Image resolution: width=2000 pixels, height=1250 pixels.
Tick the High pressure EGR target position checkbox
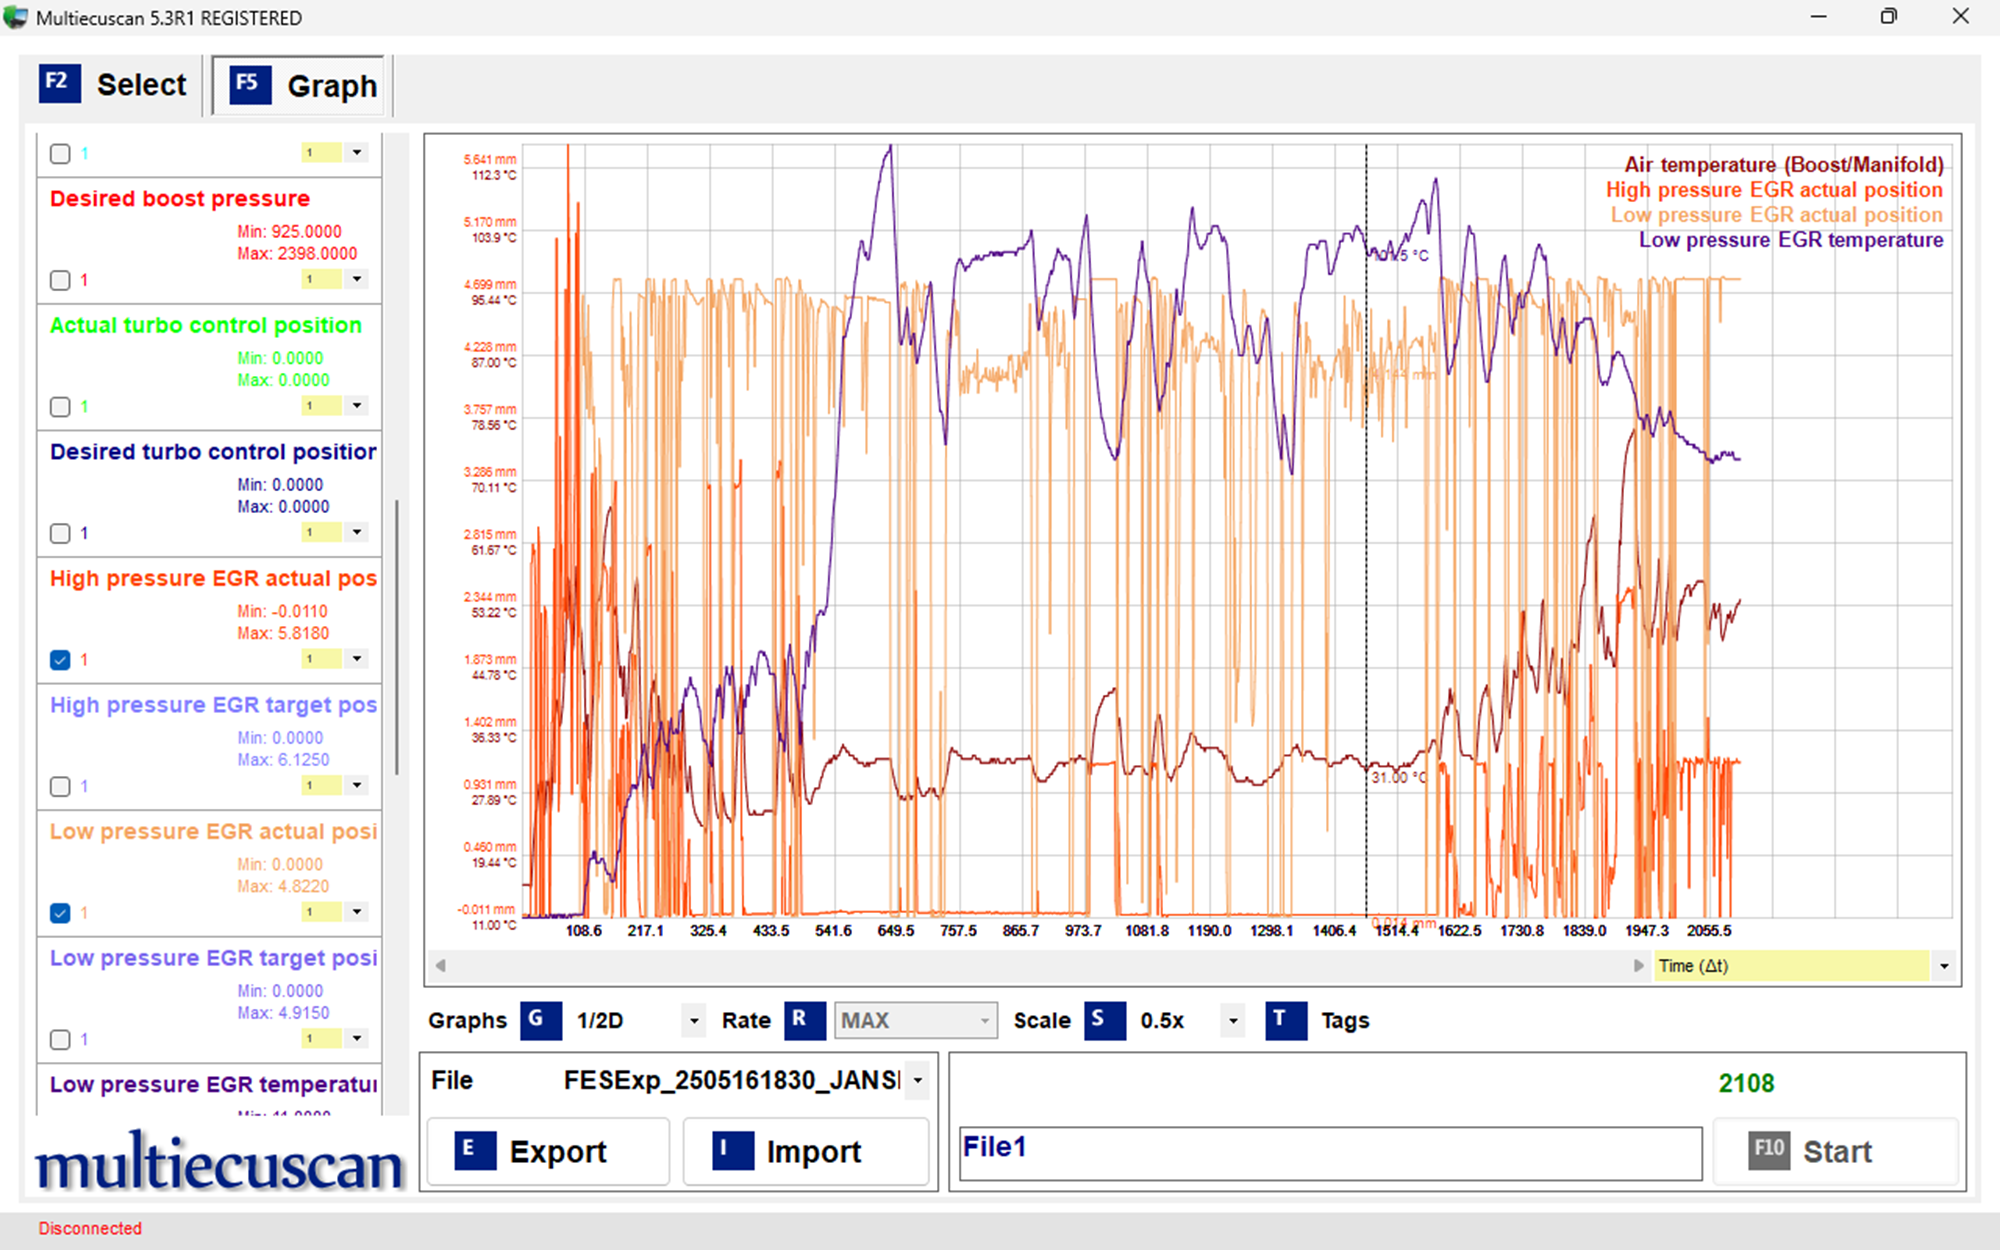coord(60,786)
